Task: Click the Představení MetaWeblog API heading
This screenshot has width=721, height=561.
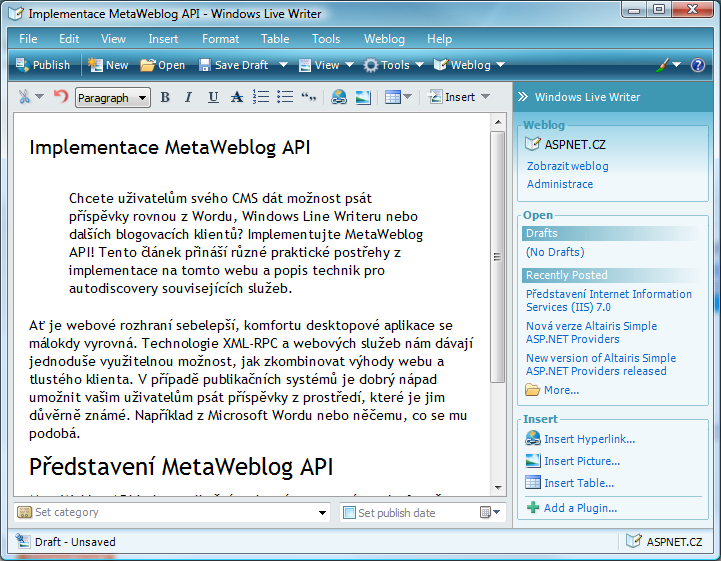Action: coord(181,466)
